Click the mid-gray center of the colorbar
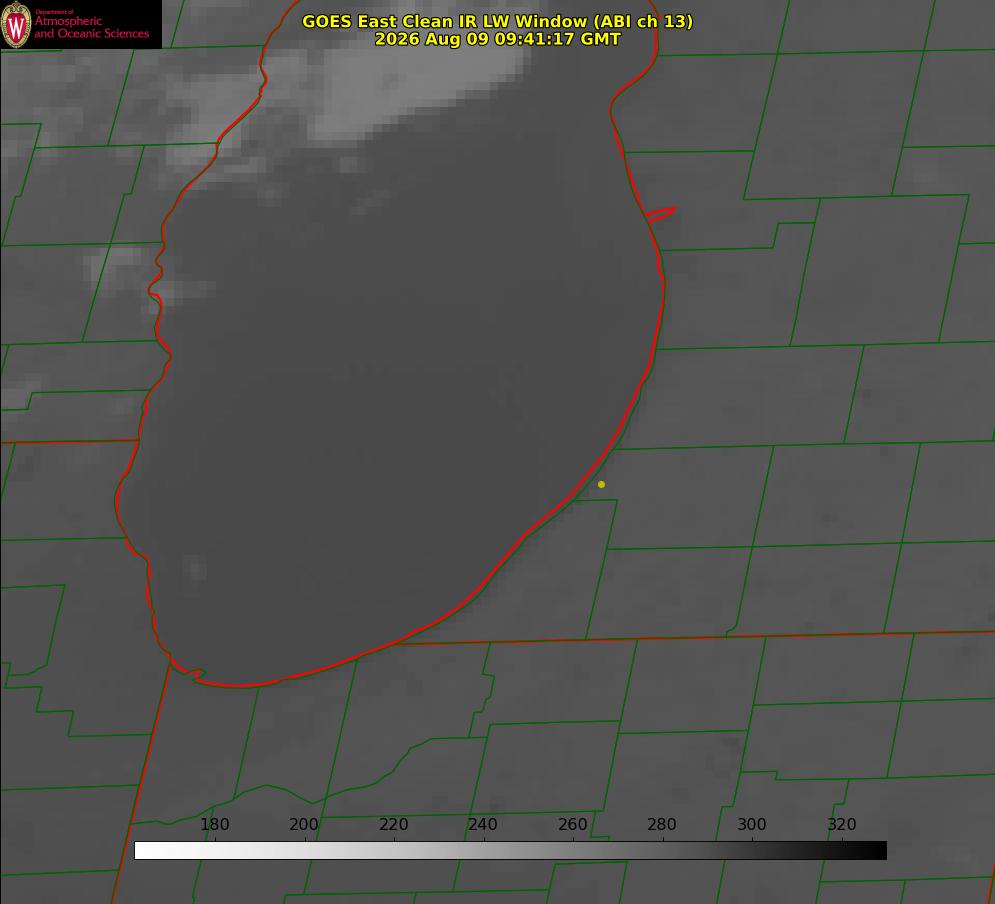 point(510,851)
